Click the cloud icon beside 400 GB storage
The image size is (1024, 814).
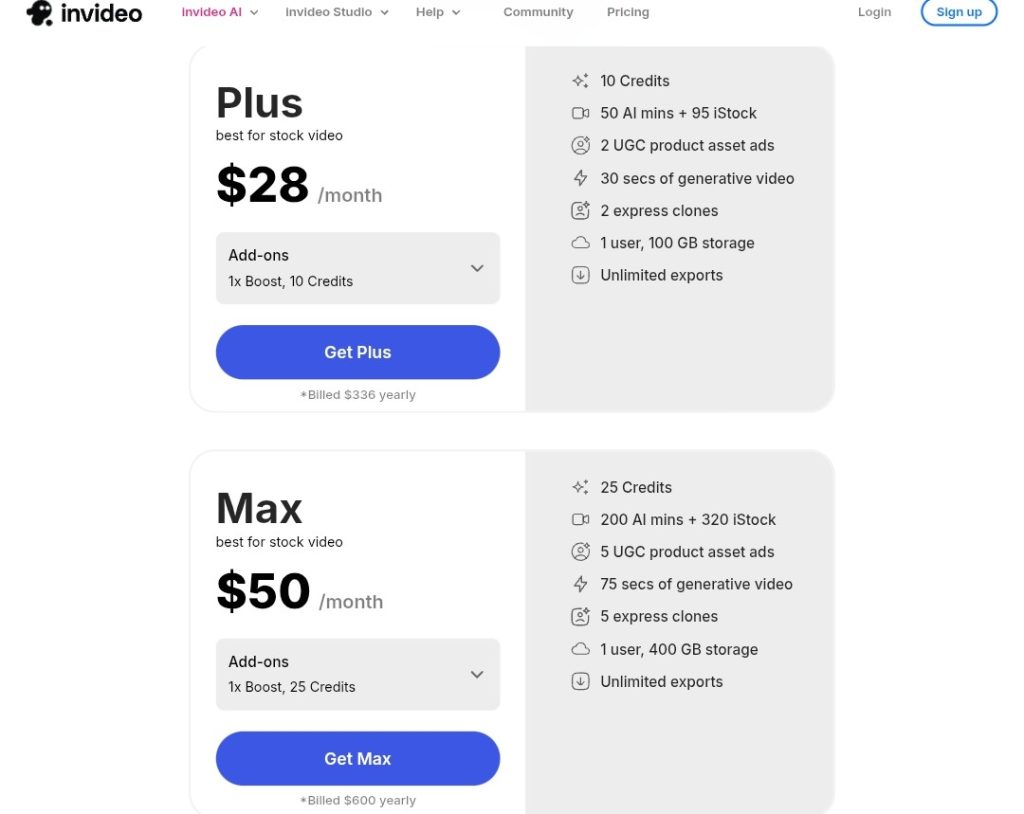click(x=580, y=649)
